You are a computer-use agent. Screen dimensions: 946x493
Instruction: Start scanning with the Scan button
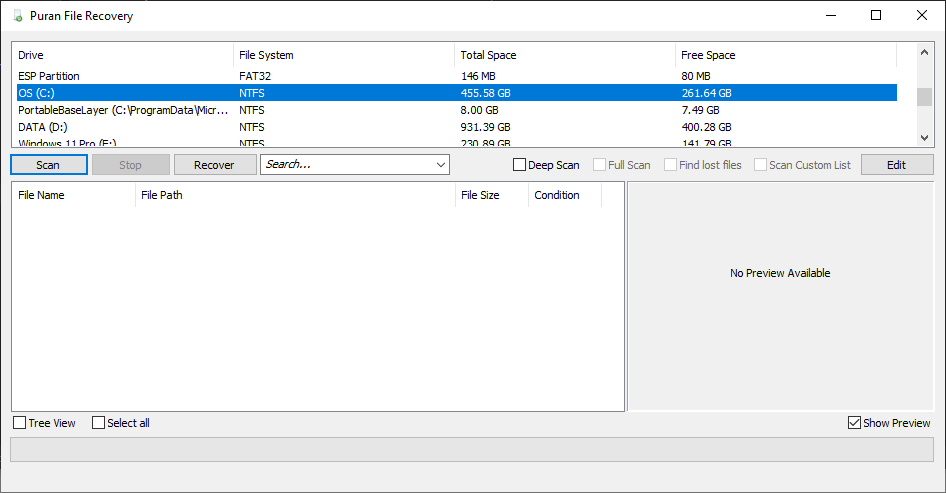(49, 165)
